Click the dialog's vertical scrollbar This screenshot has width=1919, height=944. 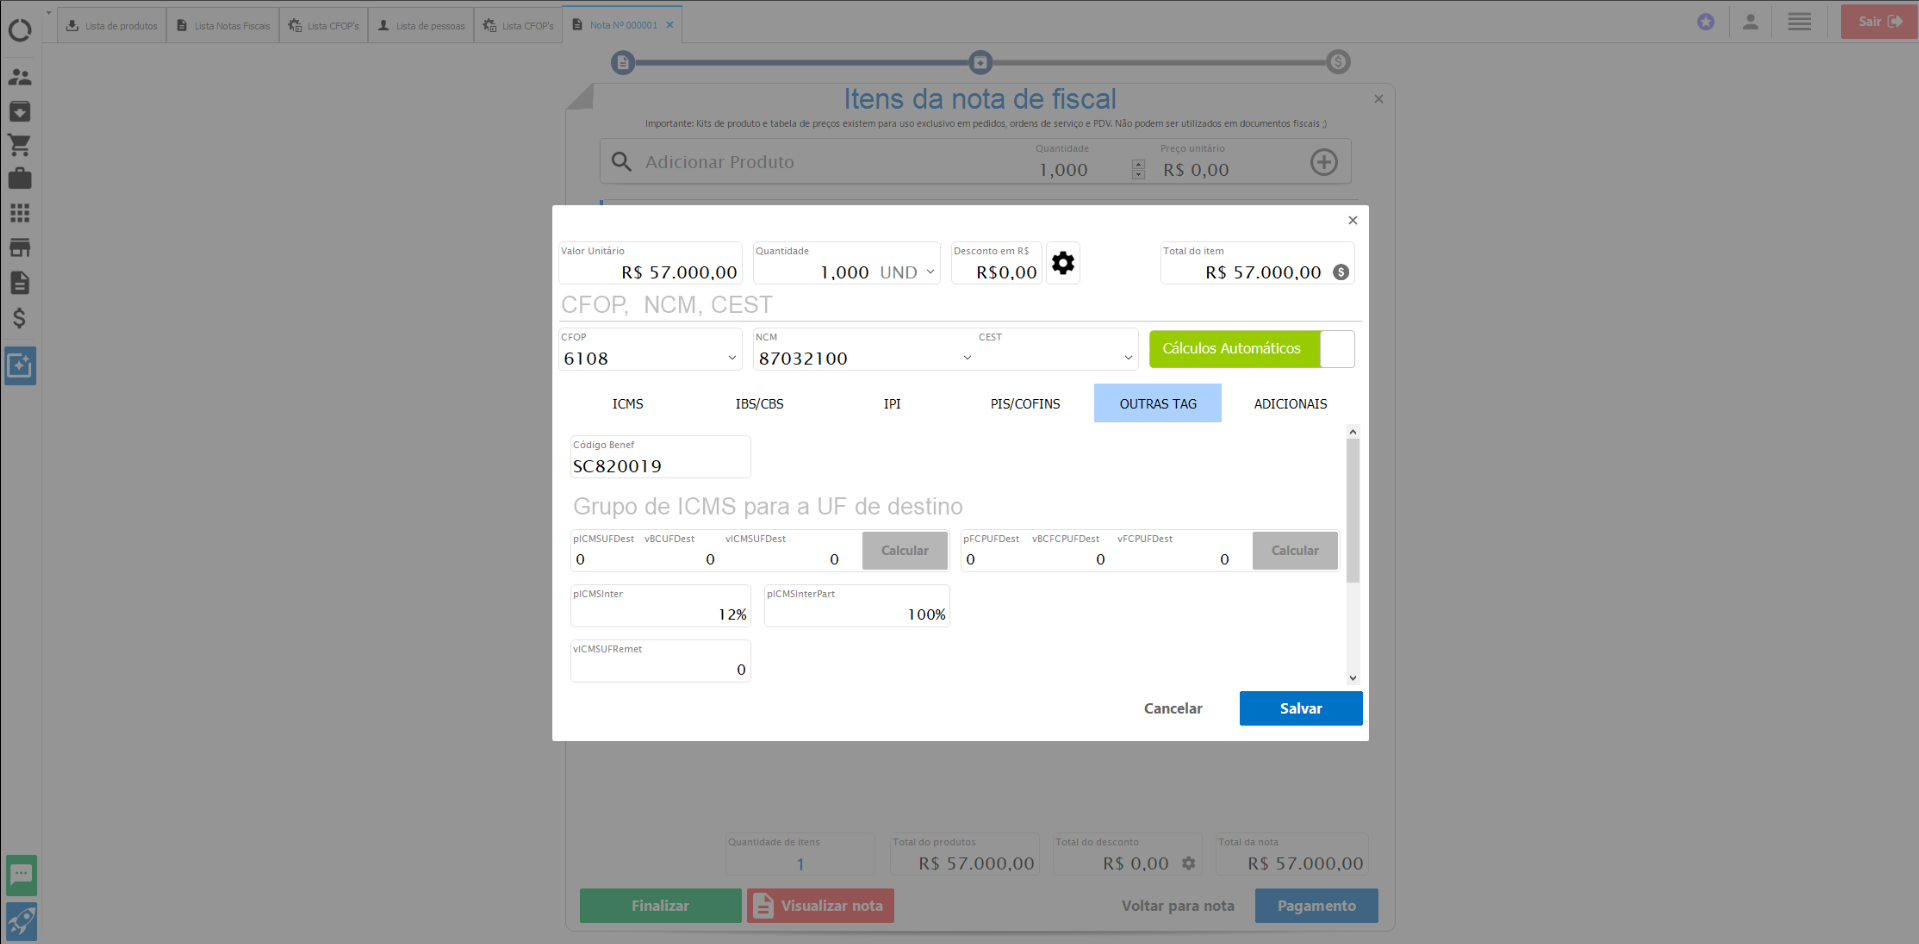[x=1353, y=510]
